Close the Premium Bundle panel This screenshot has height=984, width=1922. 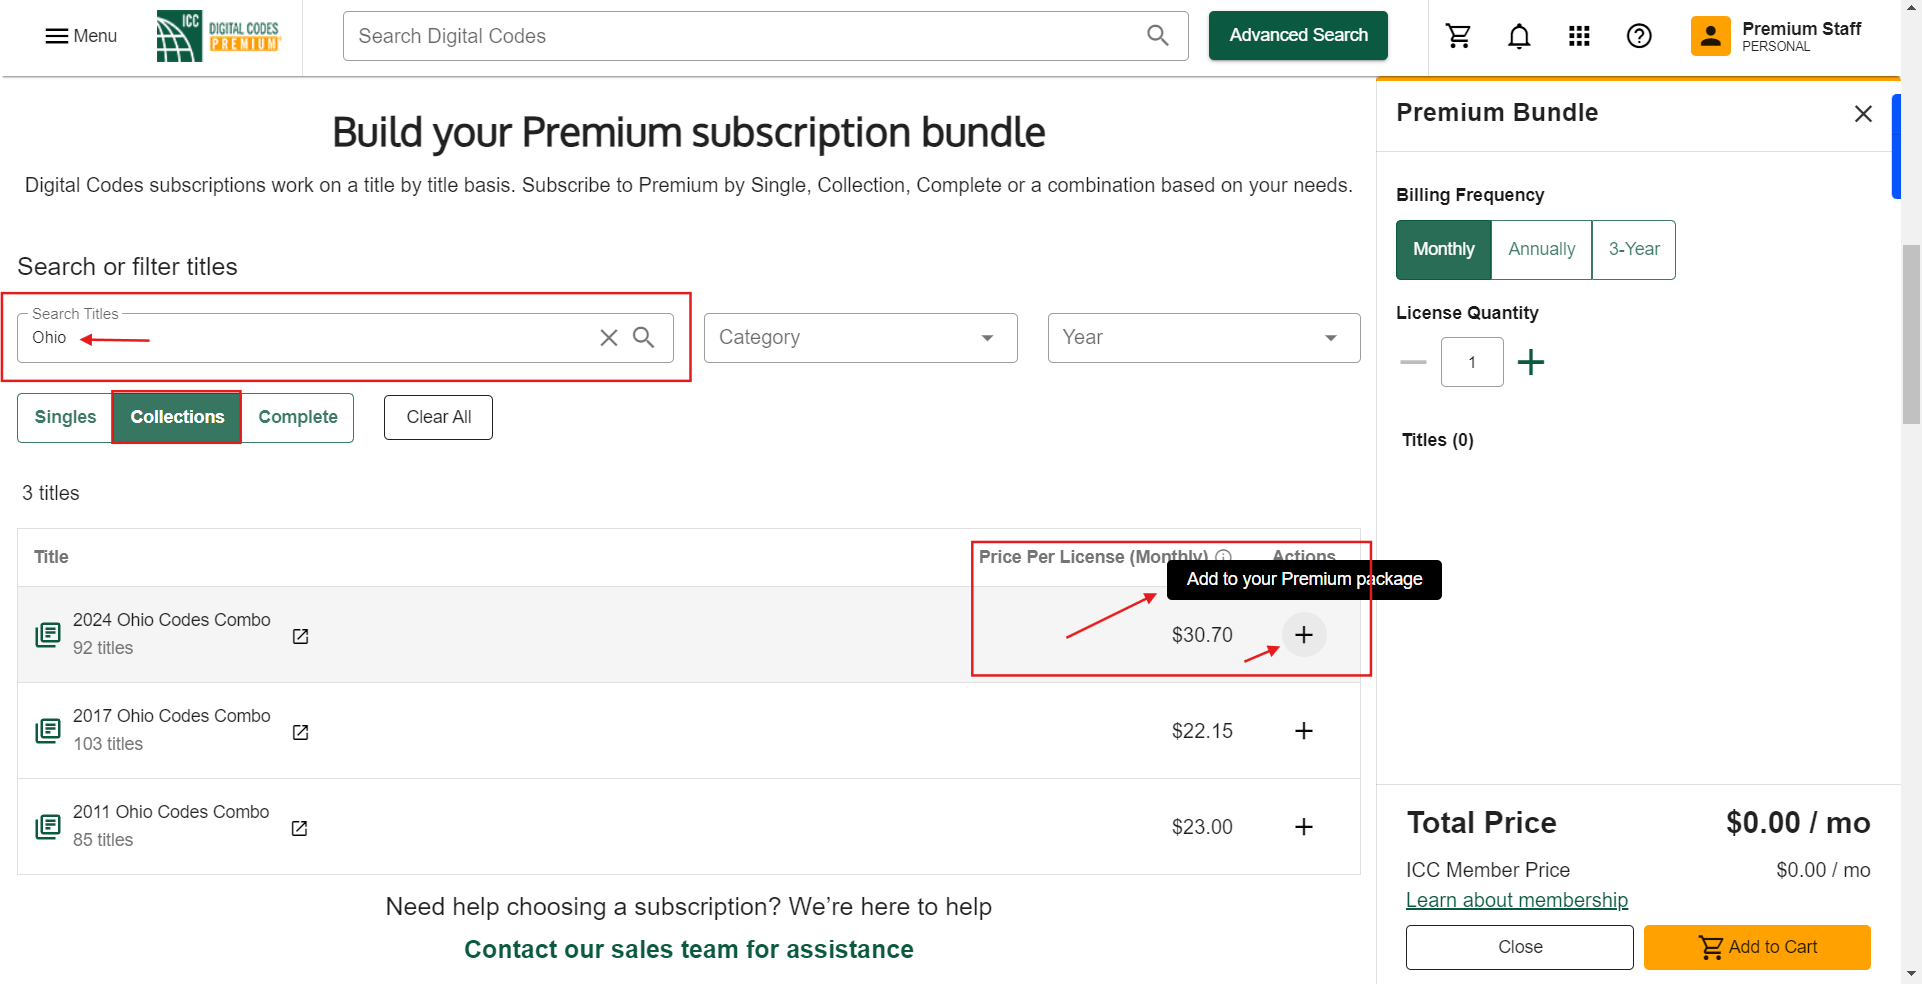tap(1863, 113)
